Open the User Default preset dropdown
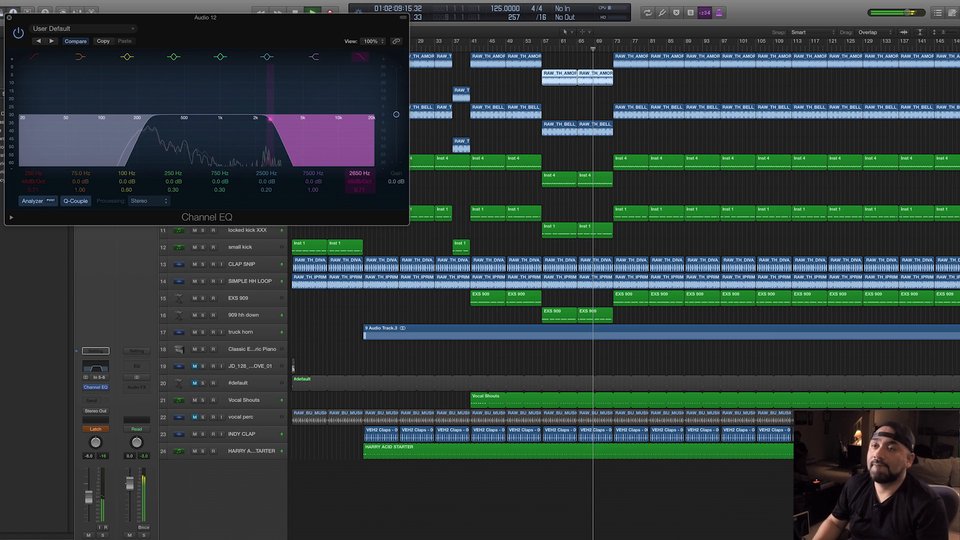 (83, 28)
